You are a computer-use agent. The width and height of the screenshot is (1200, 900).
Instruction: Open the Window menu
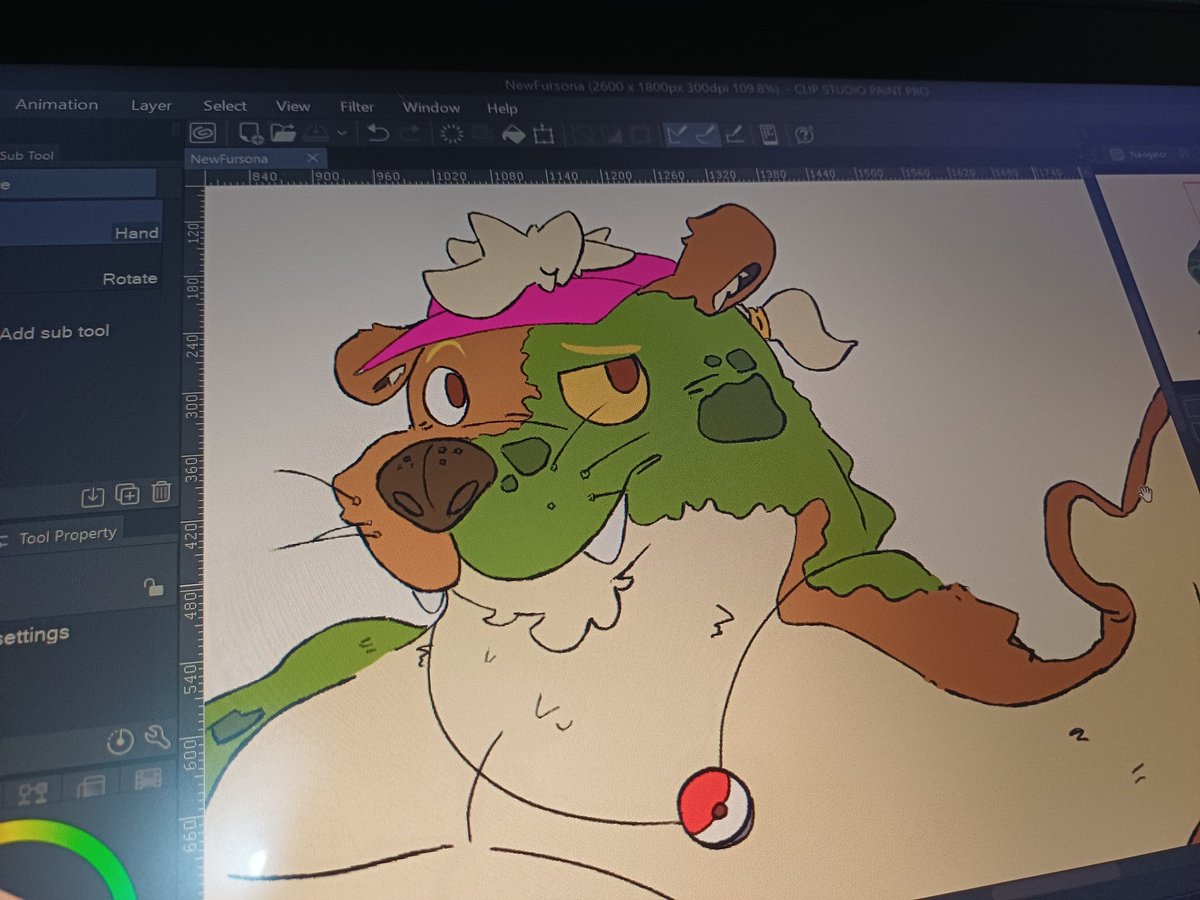(431, 107)
